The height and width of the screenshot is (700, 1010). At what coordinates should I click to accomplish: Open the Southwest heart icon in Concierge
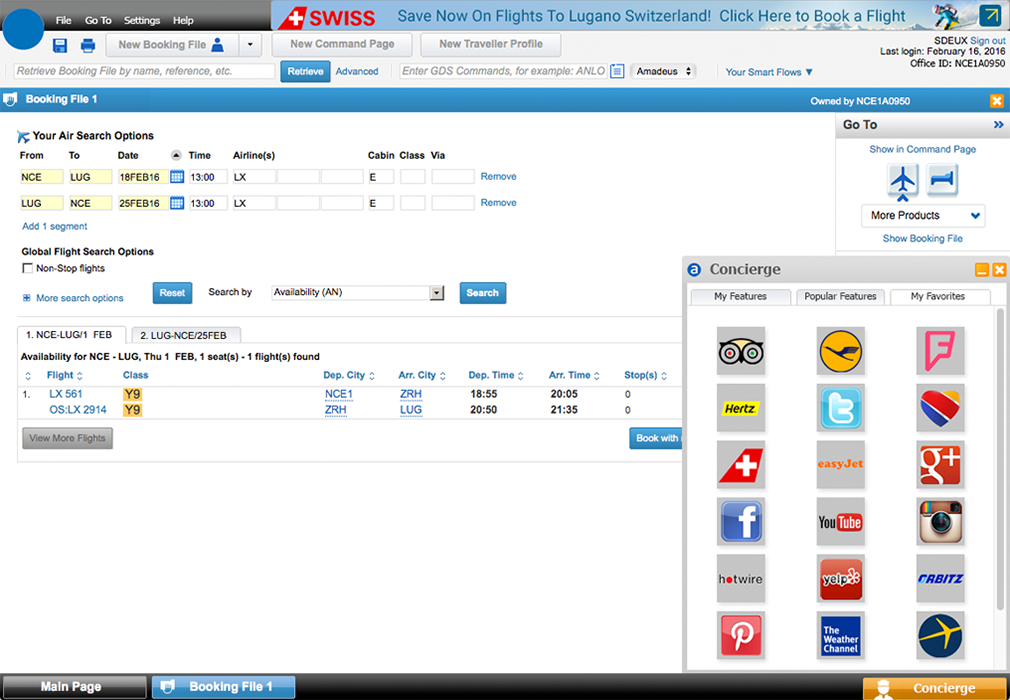point(940,408)
